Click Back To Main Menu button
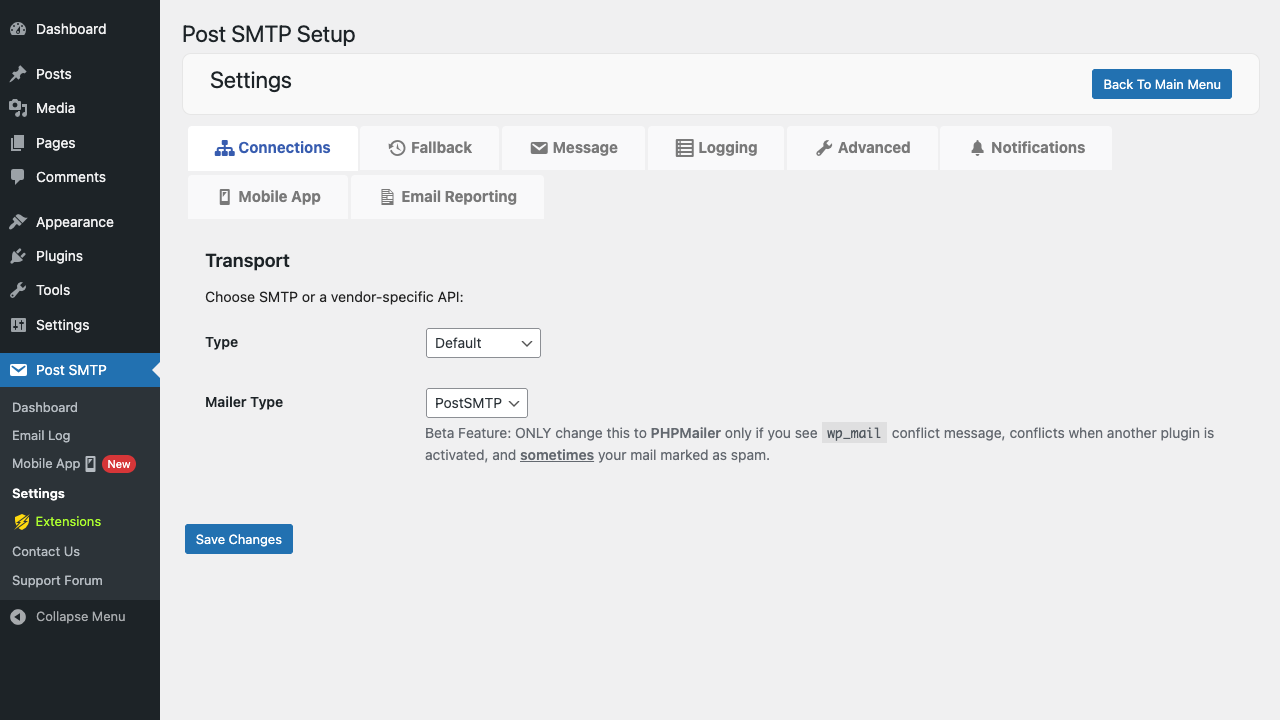This screenshot has width=1280, height=720. pos(1162,84)
